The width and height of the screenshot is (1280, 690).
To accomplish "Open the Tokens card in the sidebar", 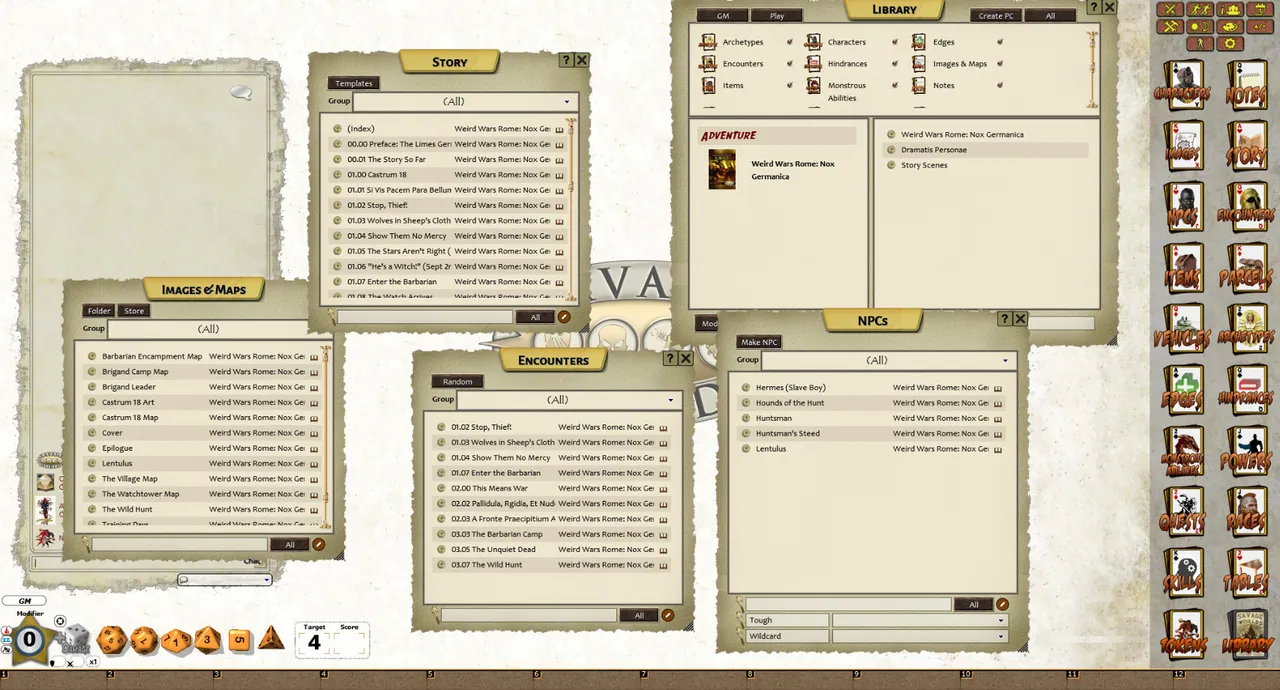I will [x=1184, y=635].
